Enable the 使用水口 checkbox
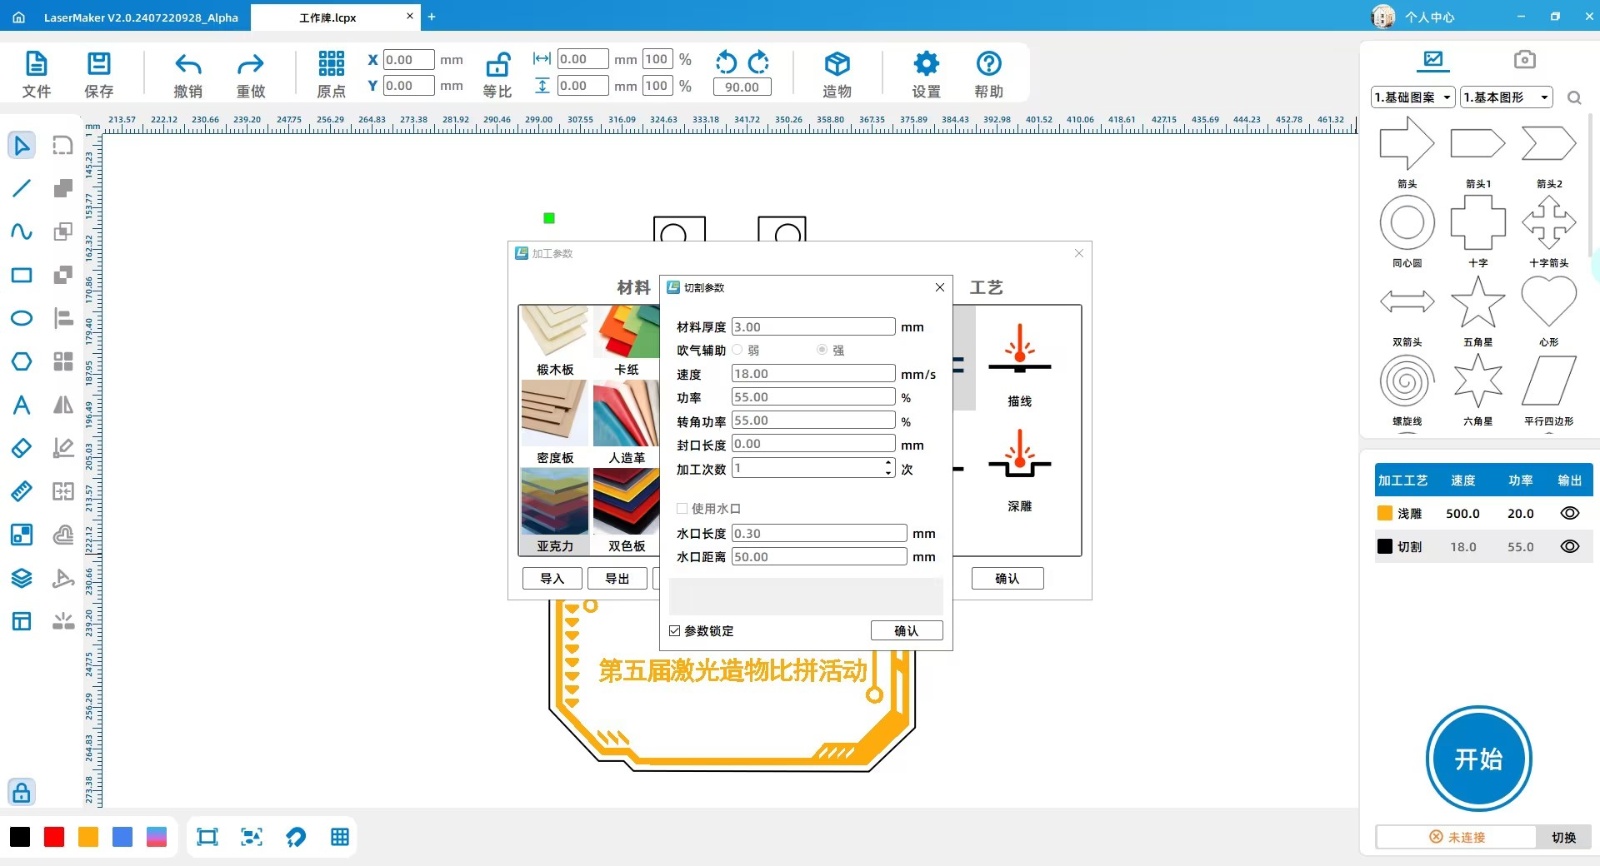Screen dimensions: 1600x866 tap(683, 509)
